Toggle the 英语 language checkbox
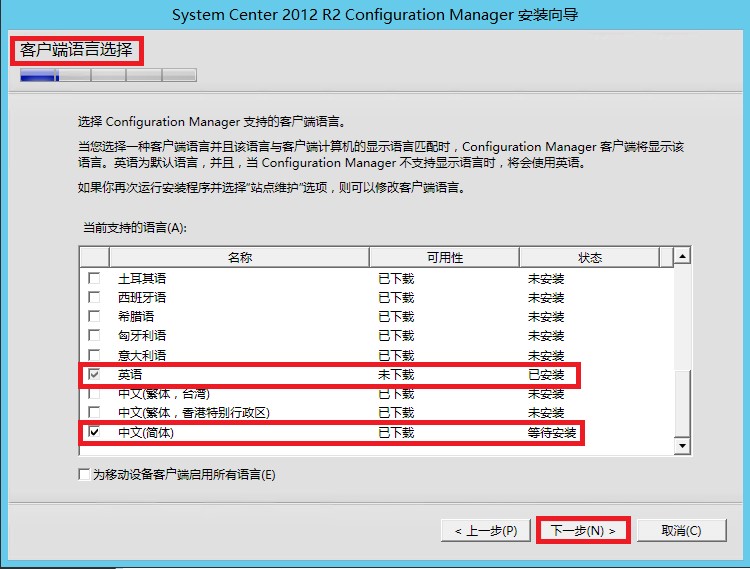This screenshot has width=750, height=569. pos(94,374)
